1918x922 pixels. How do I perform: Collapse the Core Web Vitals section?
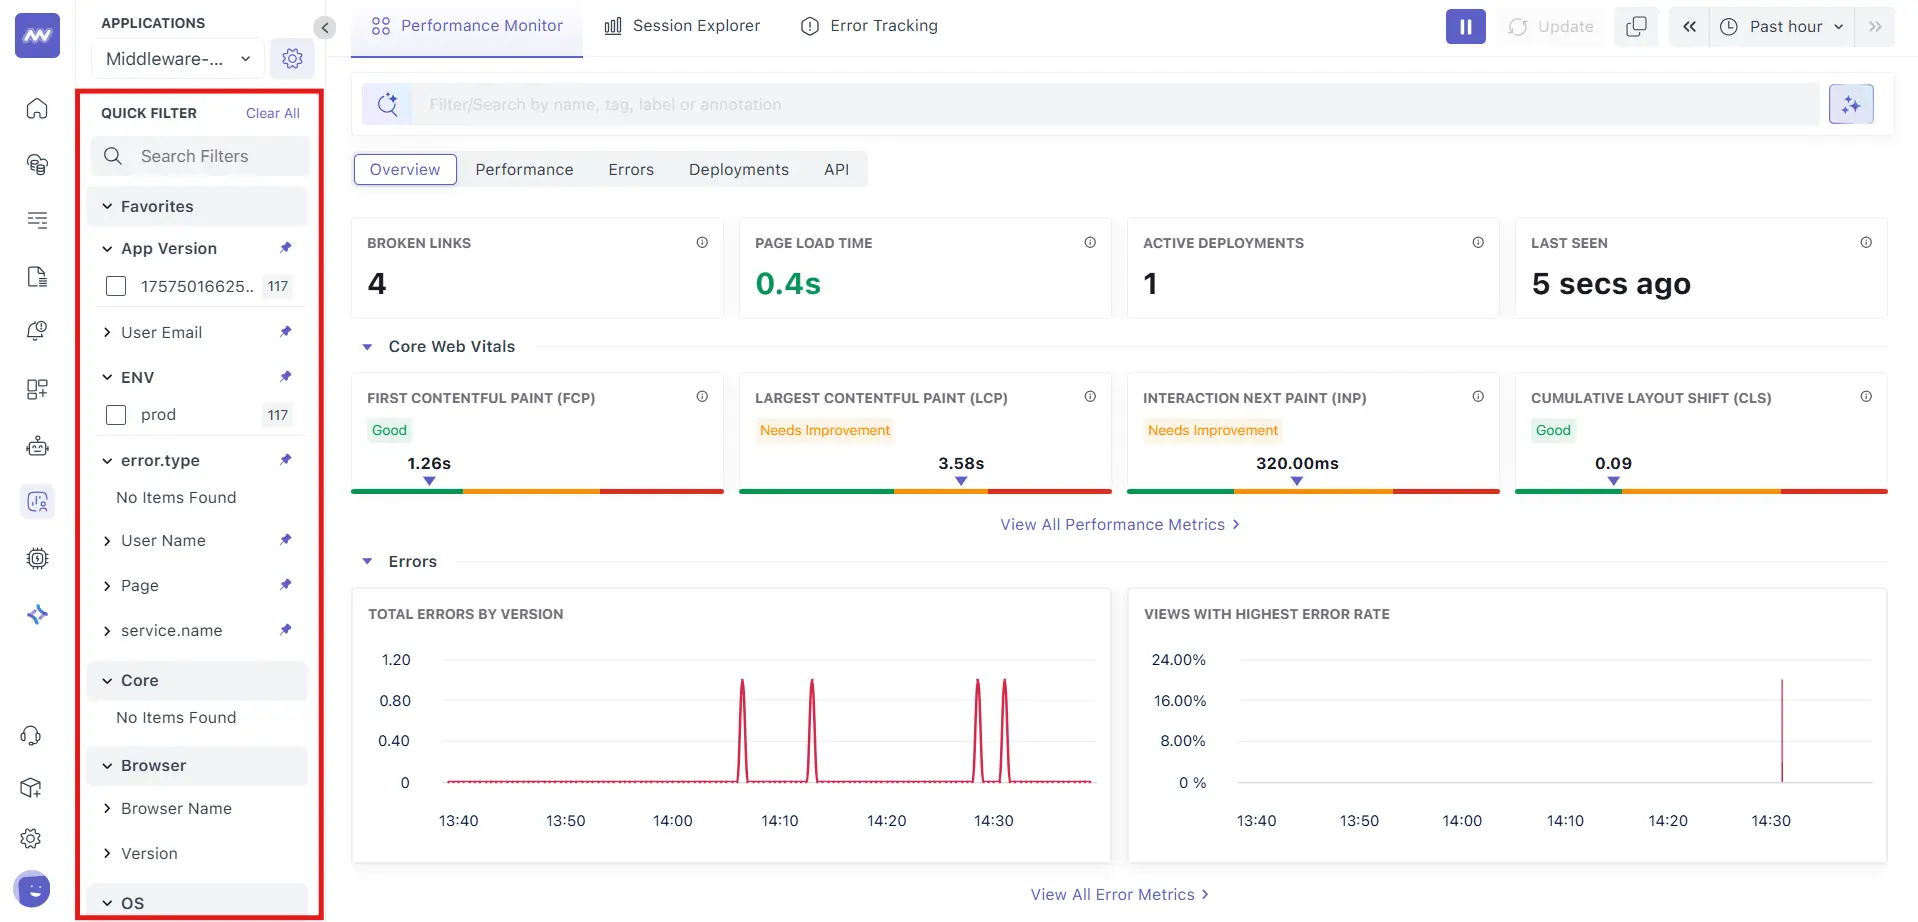click(367, 346)
